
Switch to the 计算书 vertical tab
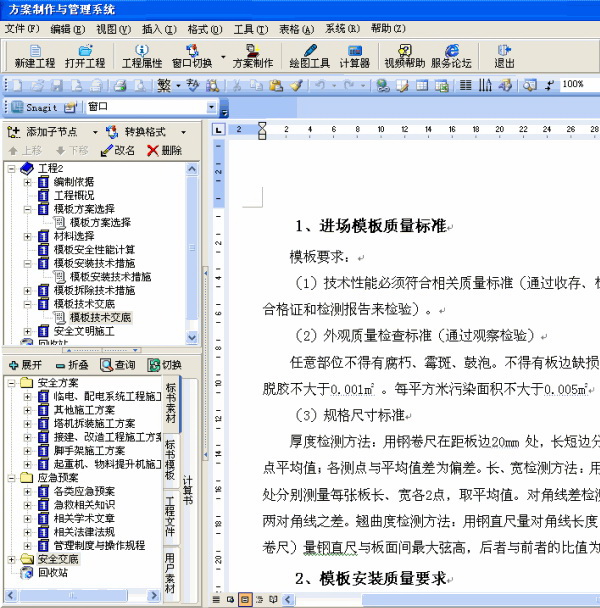click(188, 490)
